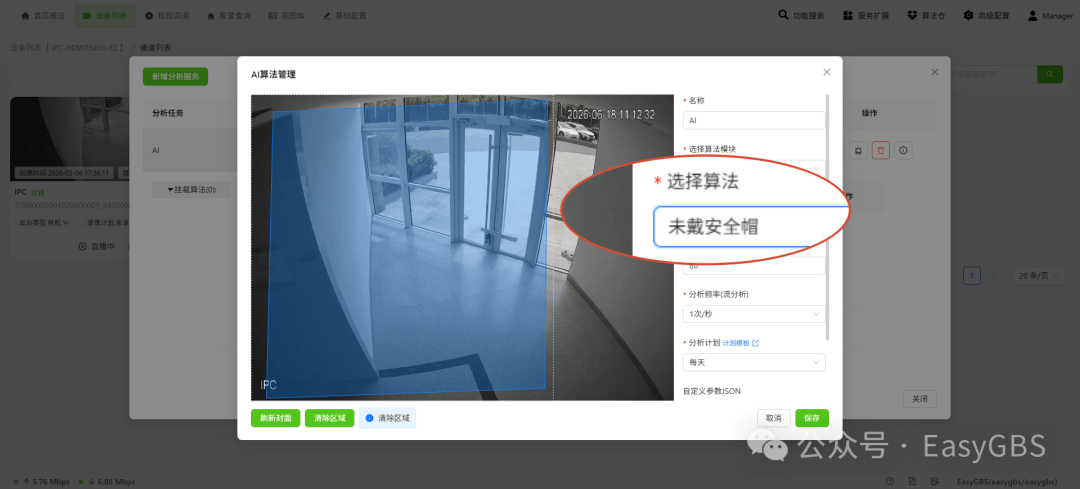Click the red delete icon in 操作 column
1080x489 pixels.
pos(880,149)
